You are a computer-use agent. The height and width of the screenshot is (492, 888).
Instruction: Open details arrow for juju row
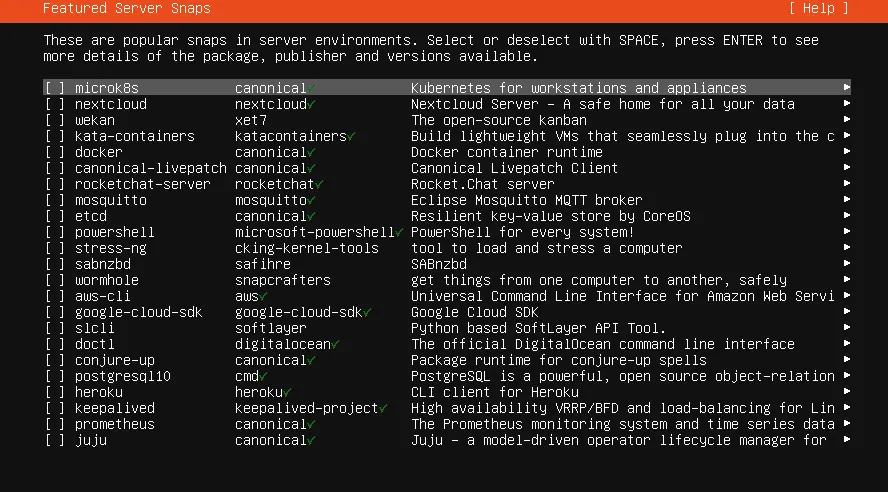tap(847, 440)
